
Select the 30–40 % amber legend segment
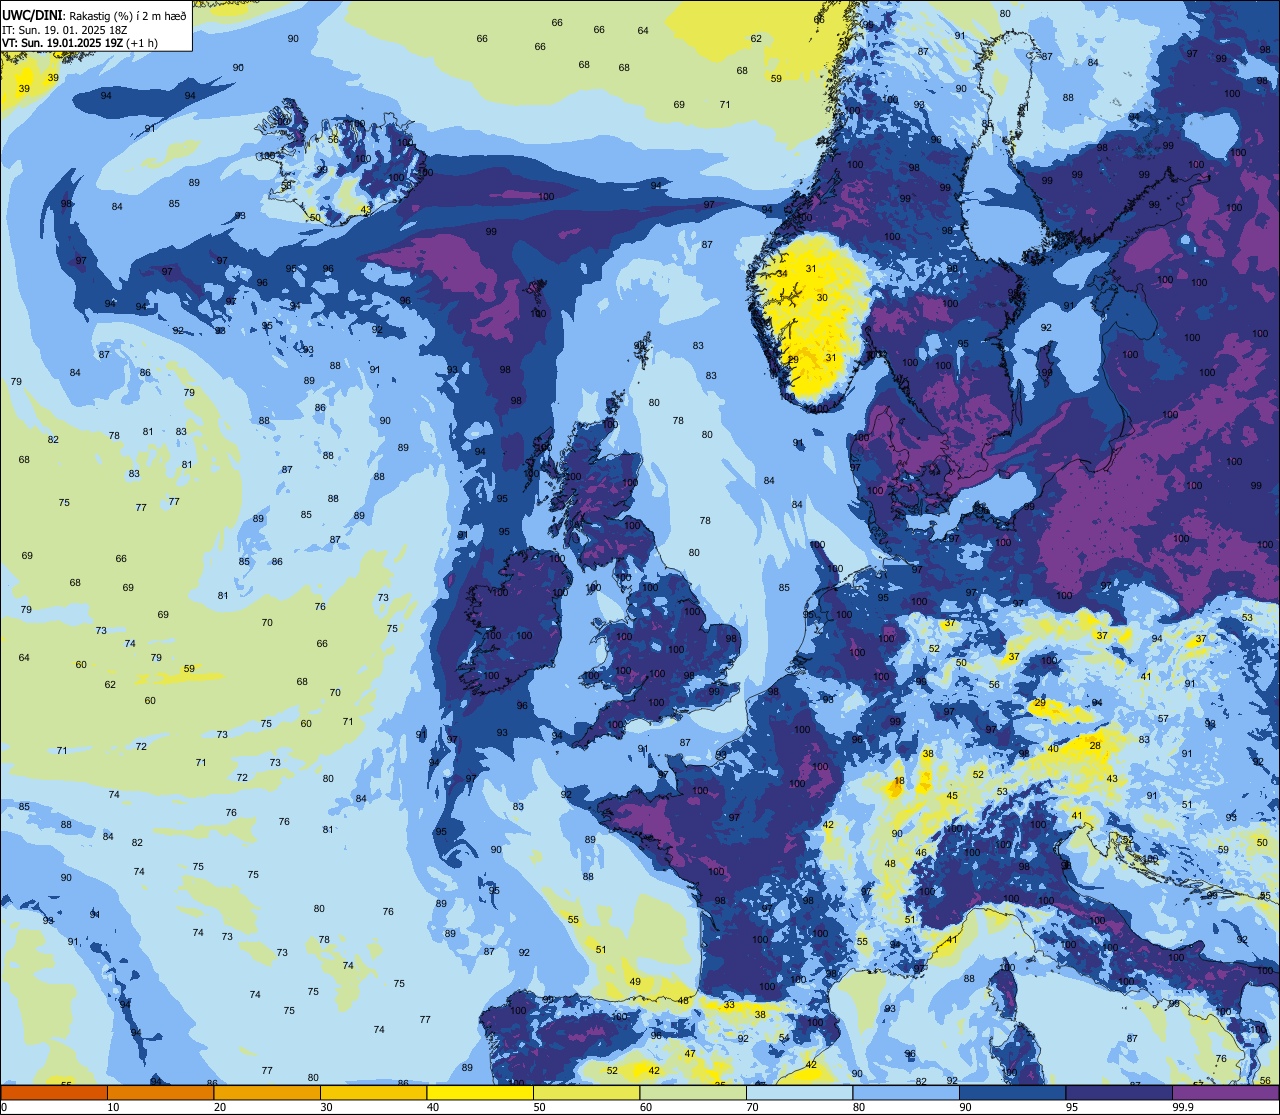[x=373, y=1092]
